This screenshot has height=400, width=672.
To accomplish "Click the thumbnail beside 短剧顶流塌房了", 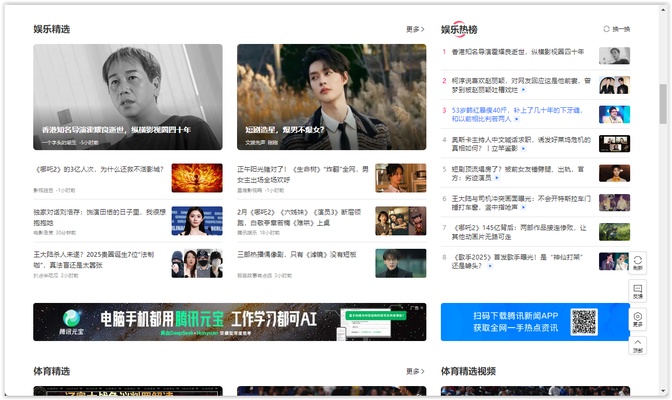I will coord(614,173).
